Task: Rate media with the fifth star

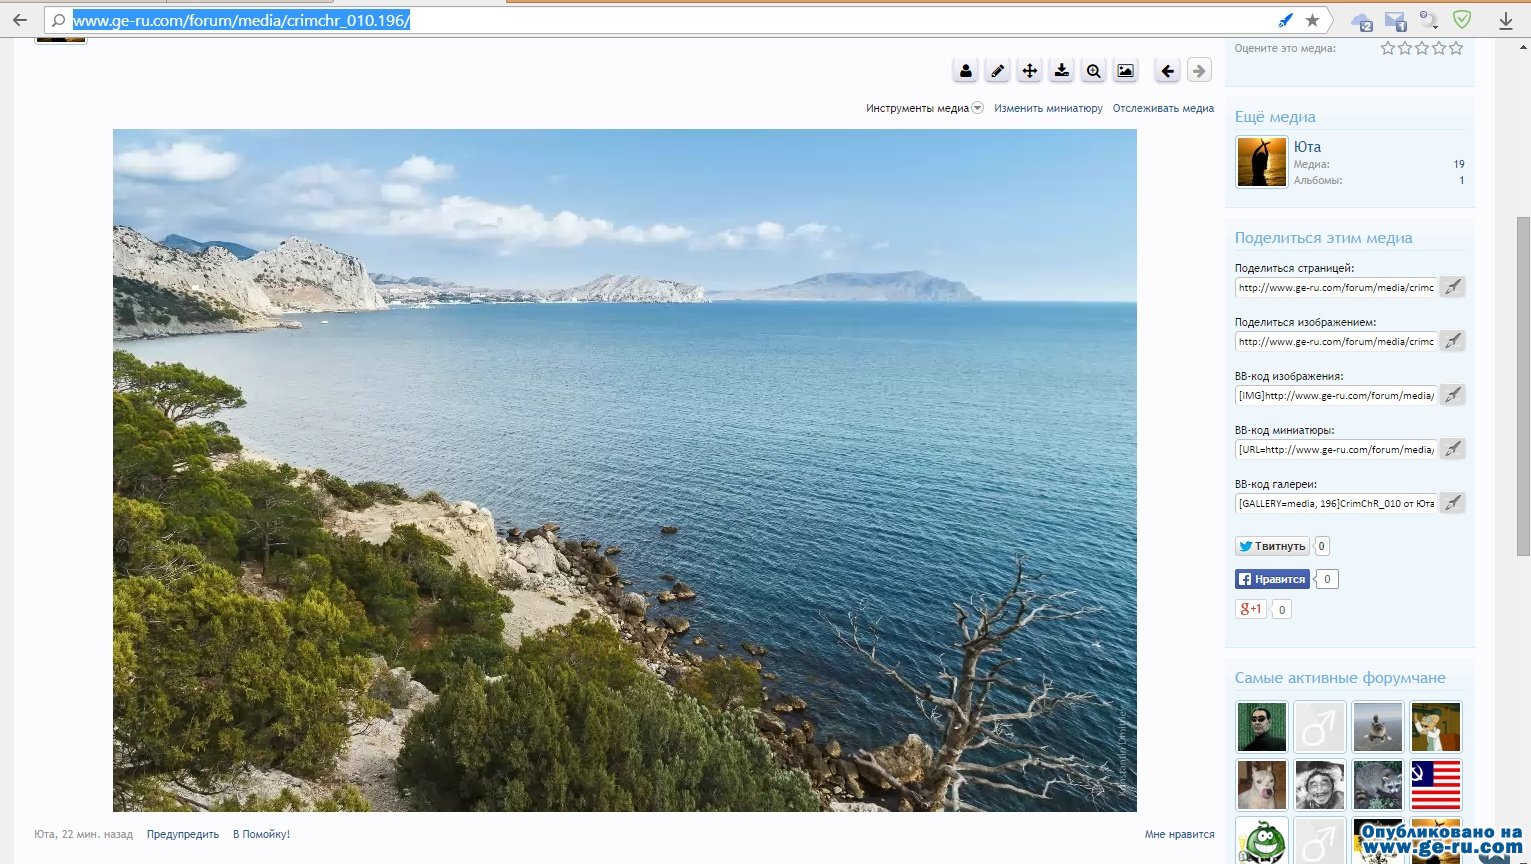Action: pyautogui.click(x=1456, y=47)
